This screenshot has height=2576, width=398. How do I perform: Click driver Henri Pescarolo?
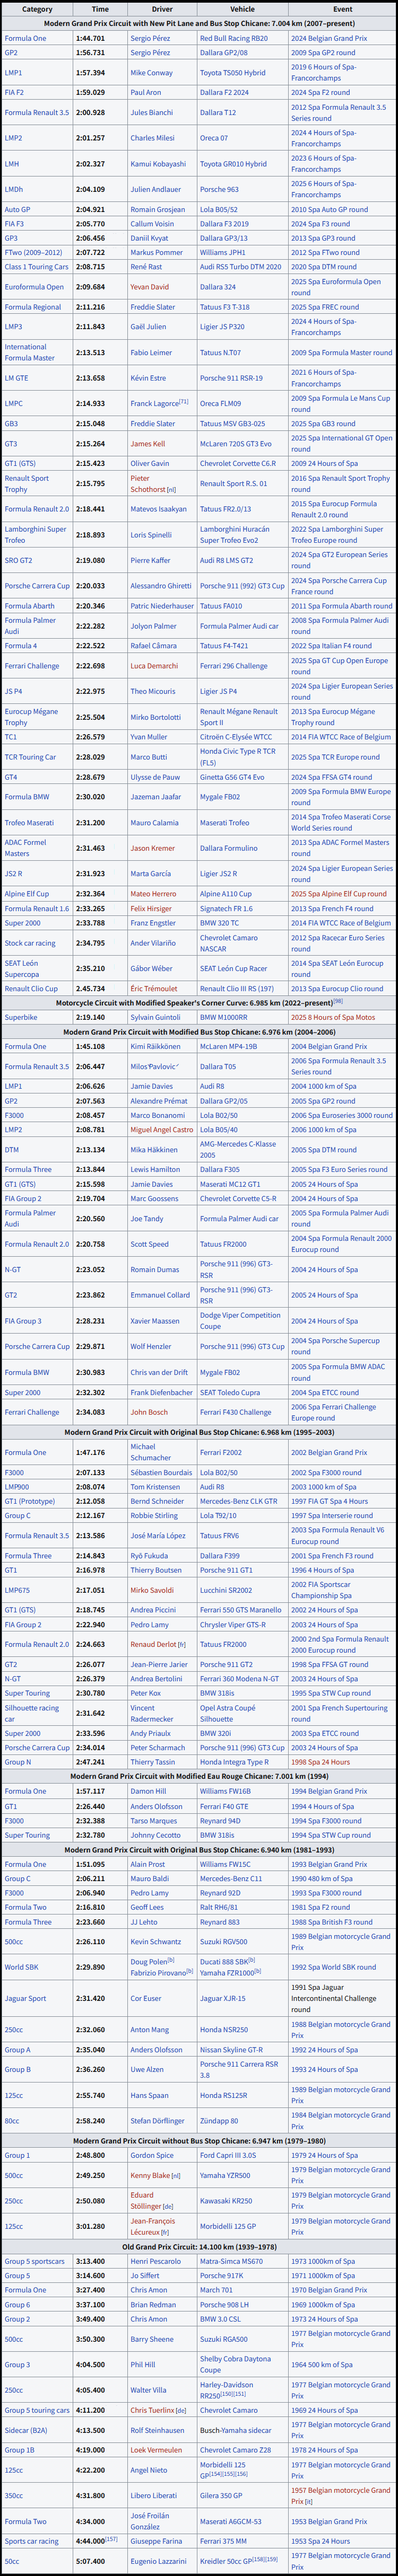pos(155,2261)
